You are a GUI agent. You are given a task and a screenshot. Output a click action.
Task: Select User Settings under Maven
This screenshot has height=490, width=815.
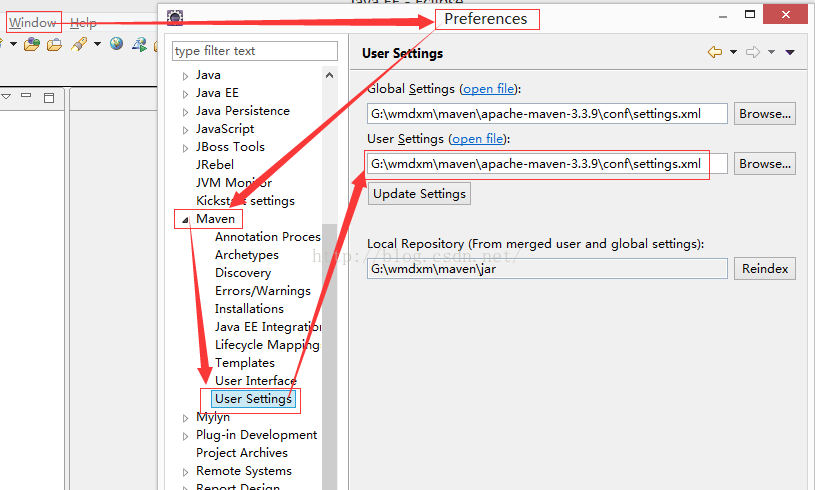click(253, 399)
